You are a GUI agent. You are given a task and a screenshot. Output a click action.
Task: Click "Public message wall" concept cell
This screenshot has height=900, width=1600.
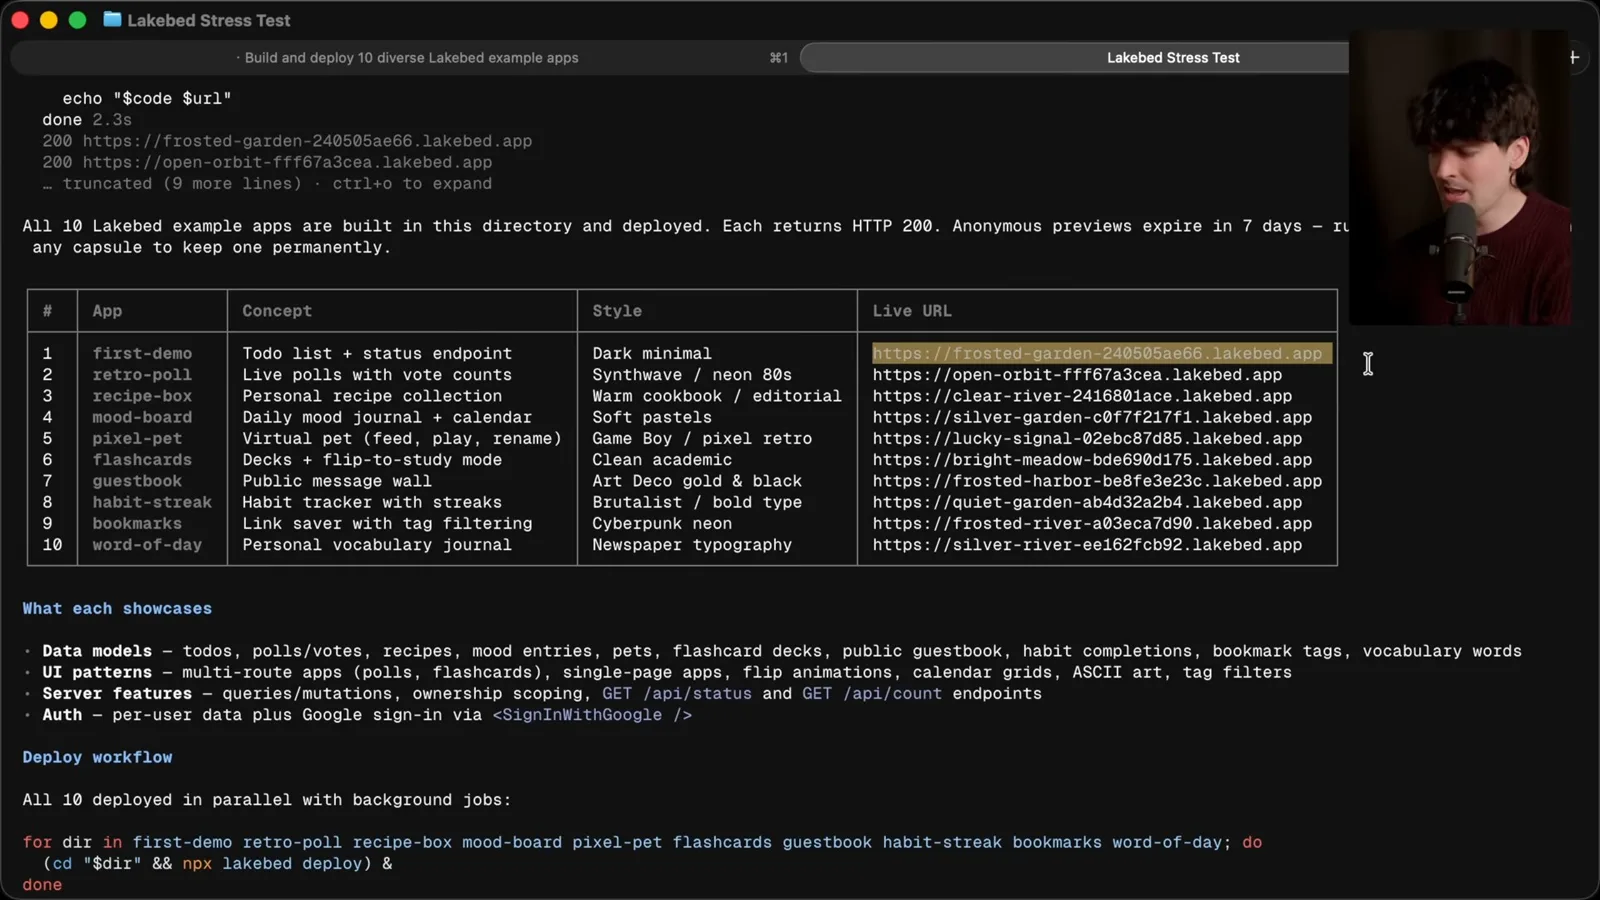[337, 481]
